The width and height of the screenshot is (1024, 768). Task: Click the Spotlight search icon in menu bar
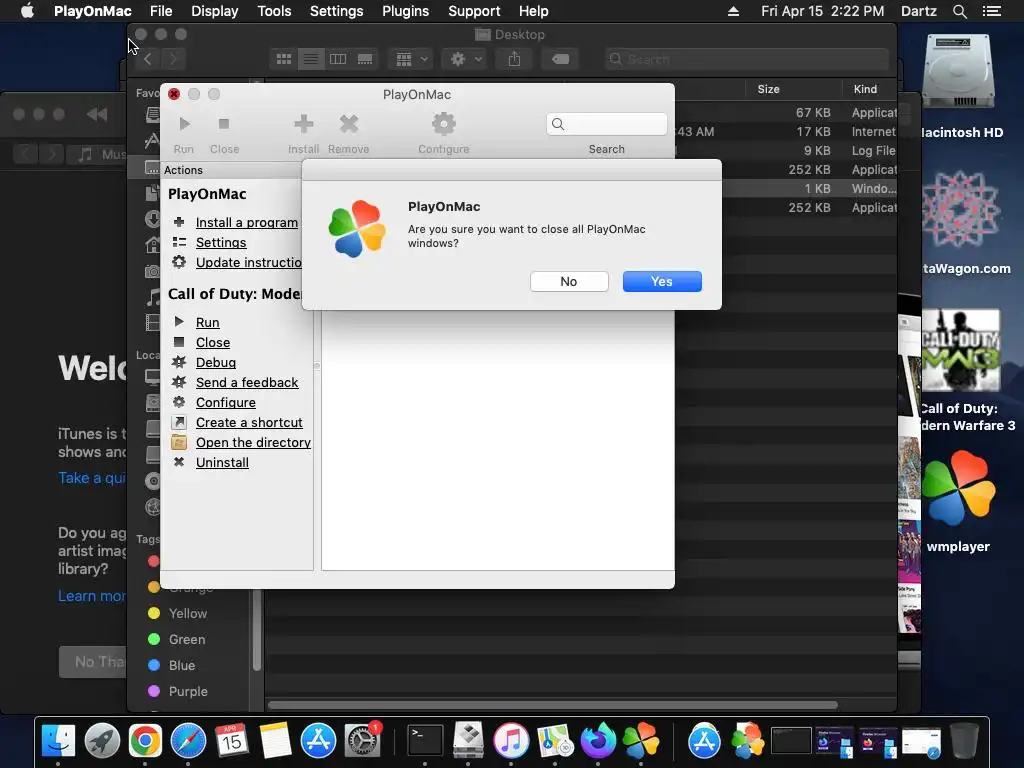(x=959, y=11)
